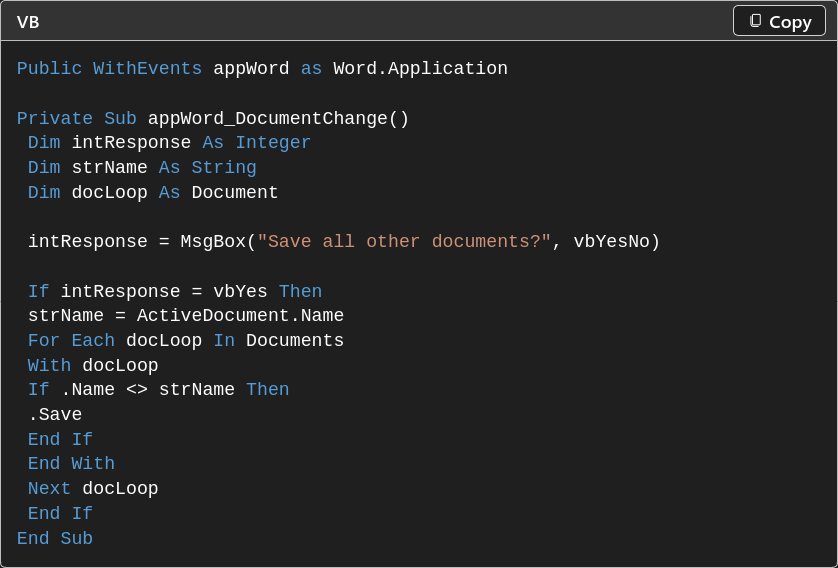Image resolution: width=838 pixels, height=568 pixels.
Task: Click 'Dim strName As String' line
Action: 142,168
